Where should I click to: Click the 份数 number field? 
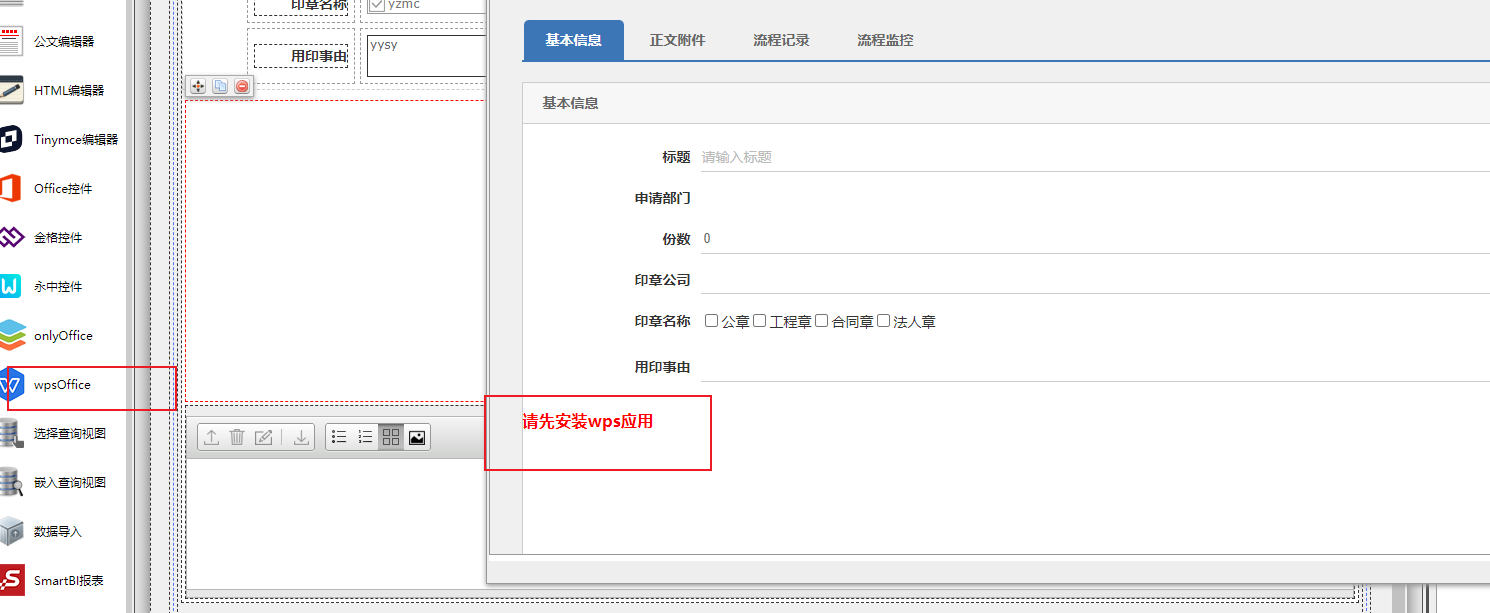(1095, 239)
